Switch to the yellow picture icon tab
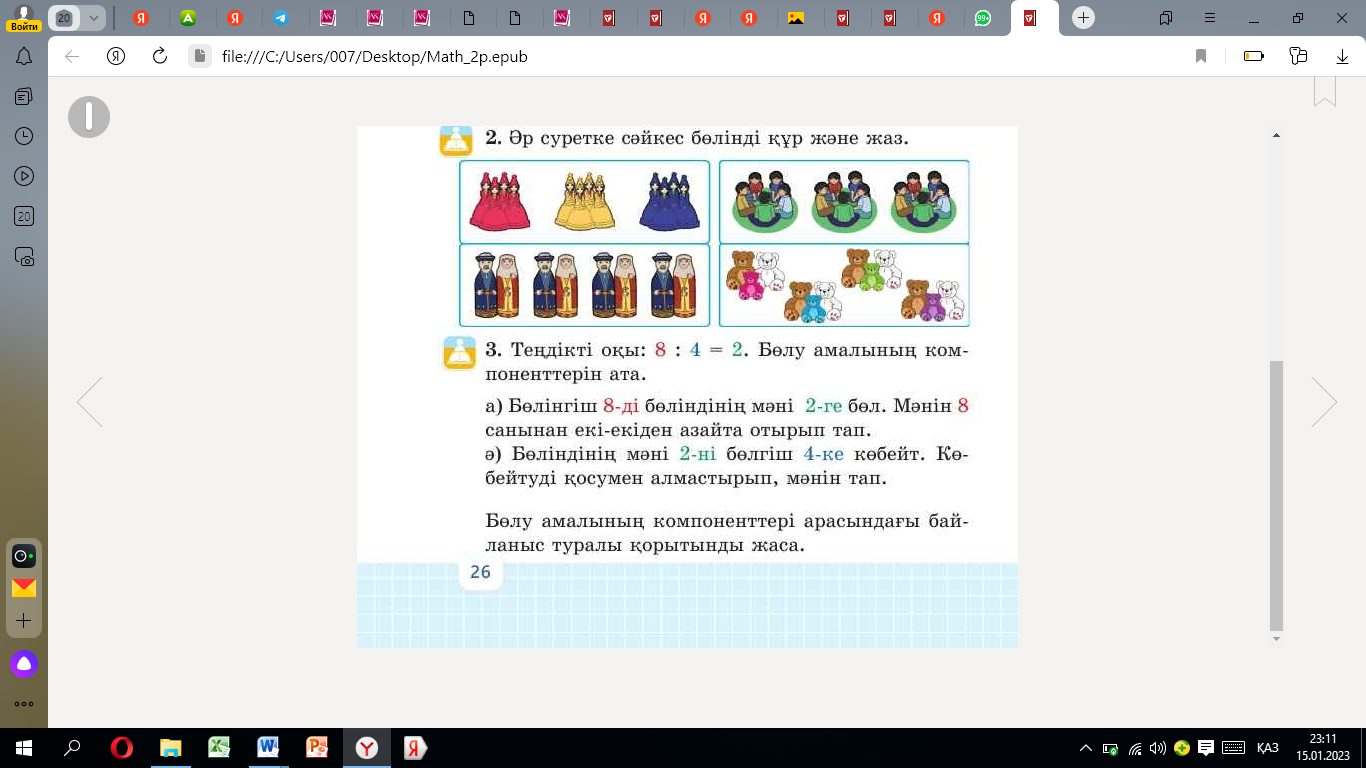This screenshot has width=1366, height=768. click(x=796, y=18)
